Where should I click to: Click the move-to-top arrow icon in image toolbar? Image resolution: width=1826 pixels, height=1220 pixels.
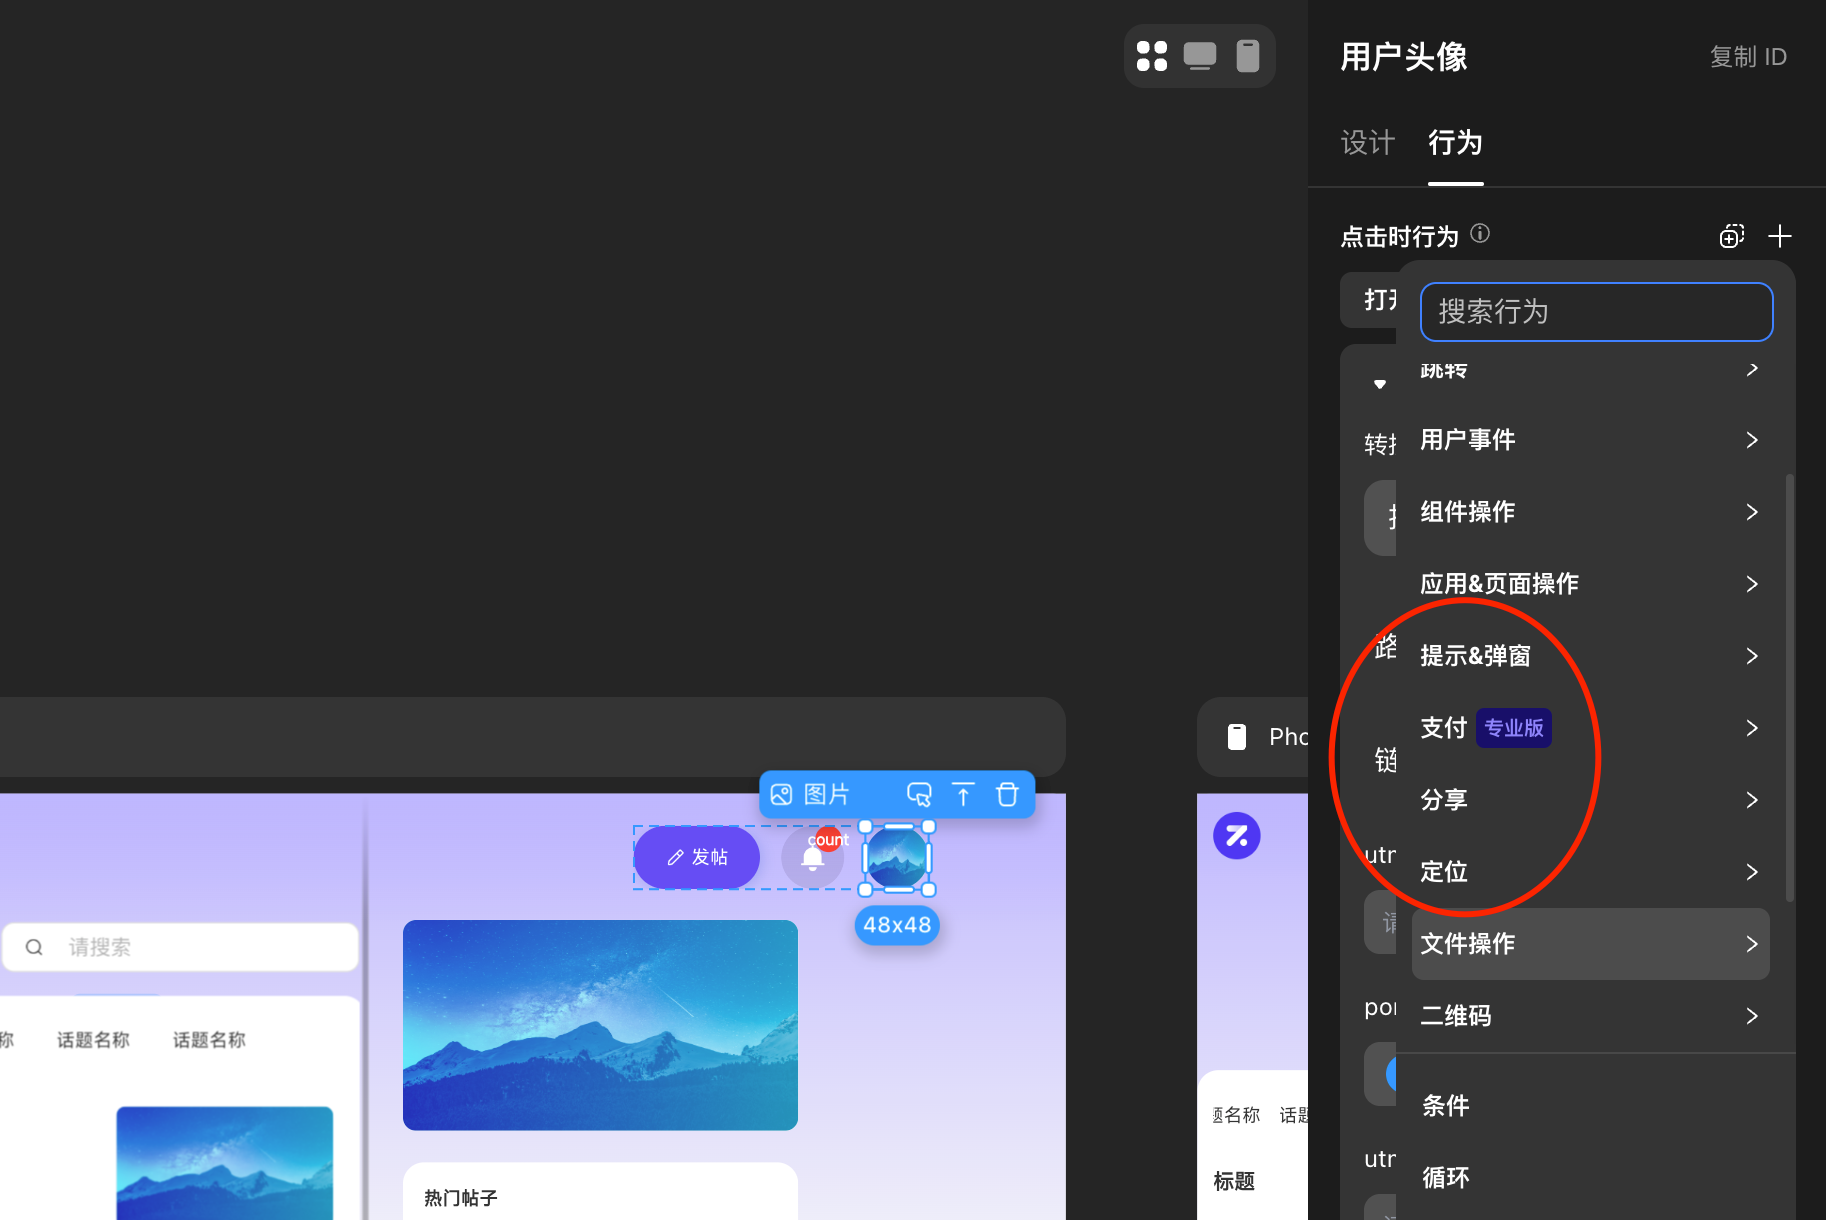963,795
